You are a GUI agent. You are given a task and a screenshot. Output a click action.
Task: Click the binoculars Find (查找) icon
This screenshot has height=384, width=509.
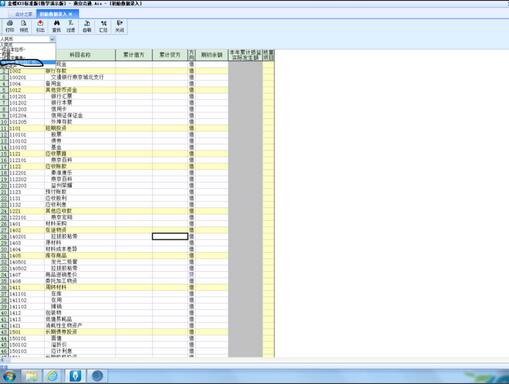(57, 26)
